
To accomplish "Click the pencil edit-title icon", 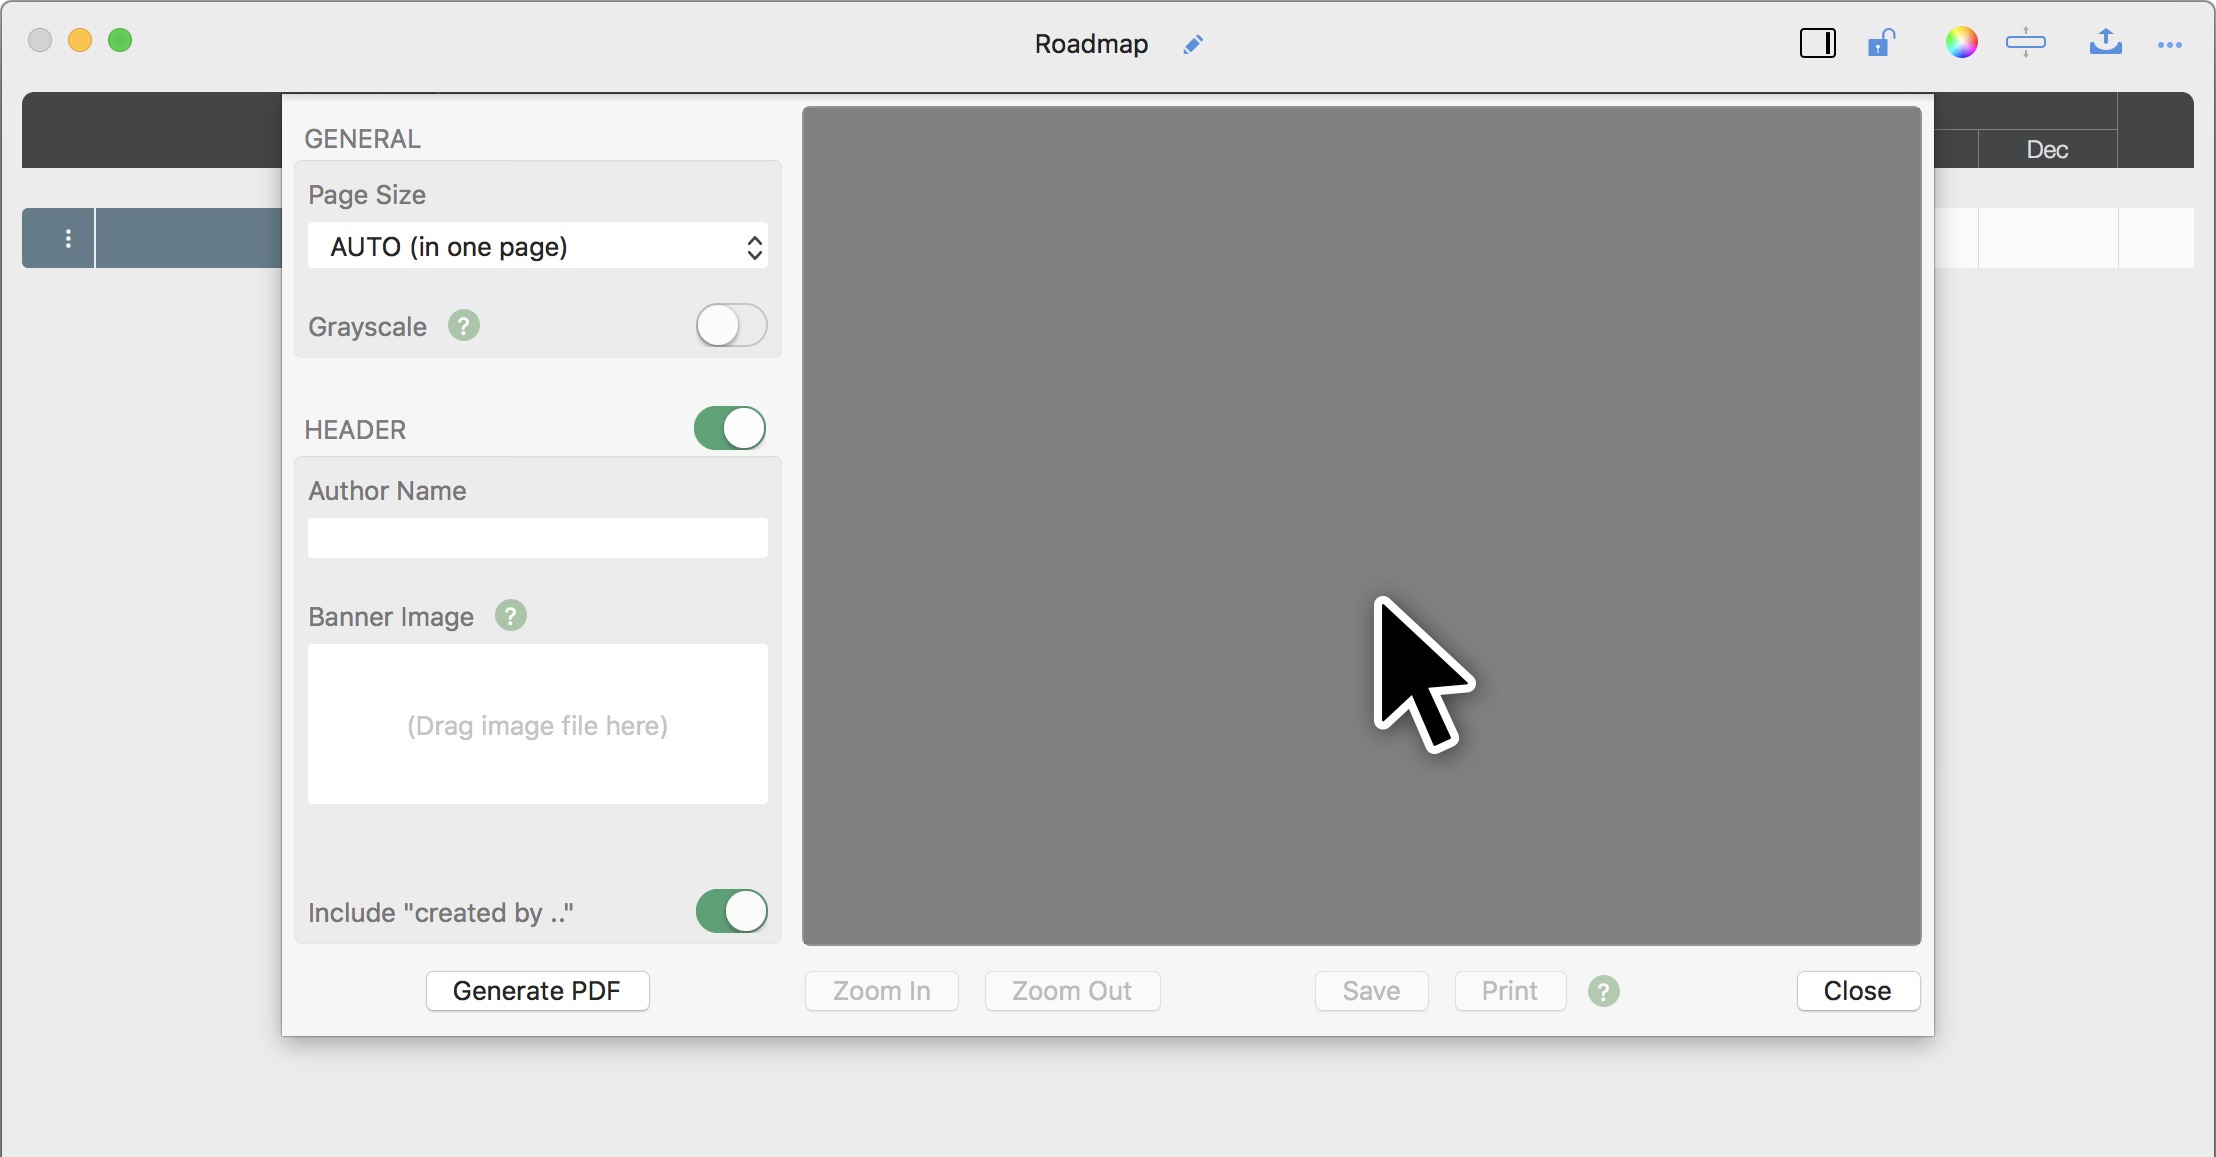I will [x=1192, y=44].
